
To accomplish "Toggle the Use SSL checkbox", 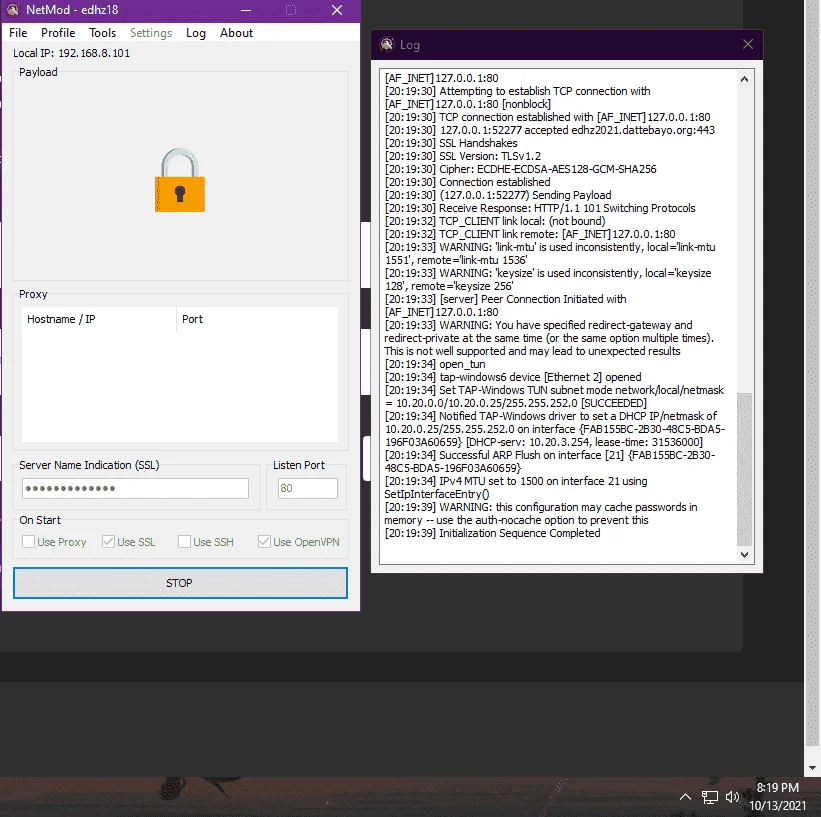I will click(108, 542).
